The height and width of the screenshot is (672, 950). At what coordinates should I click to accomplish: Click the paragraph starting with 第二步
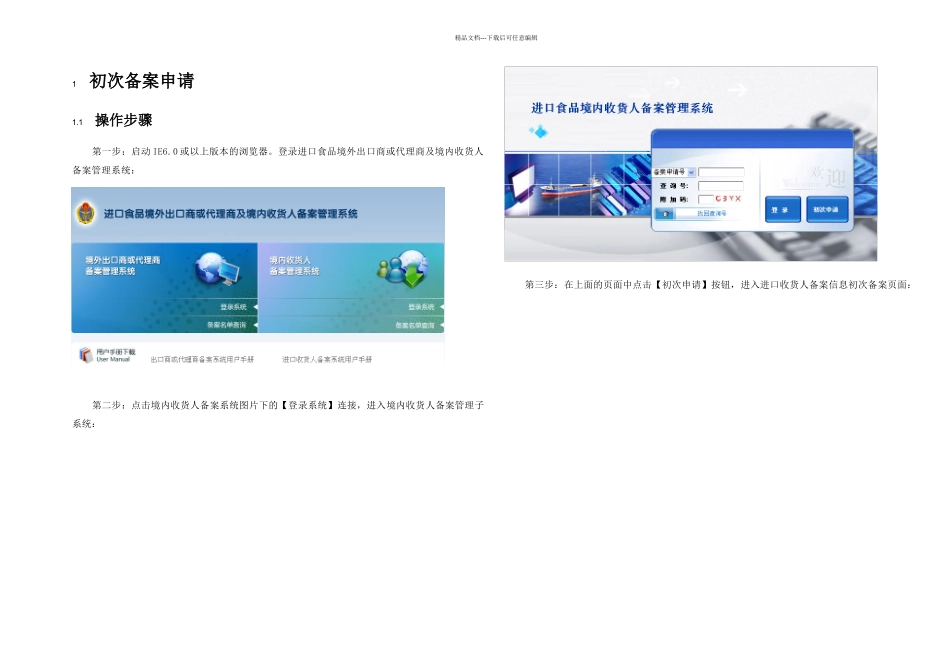(278, 414)
